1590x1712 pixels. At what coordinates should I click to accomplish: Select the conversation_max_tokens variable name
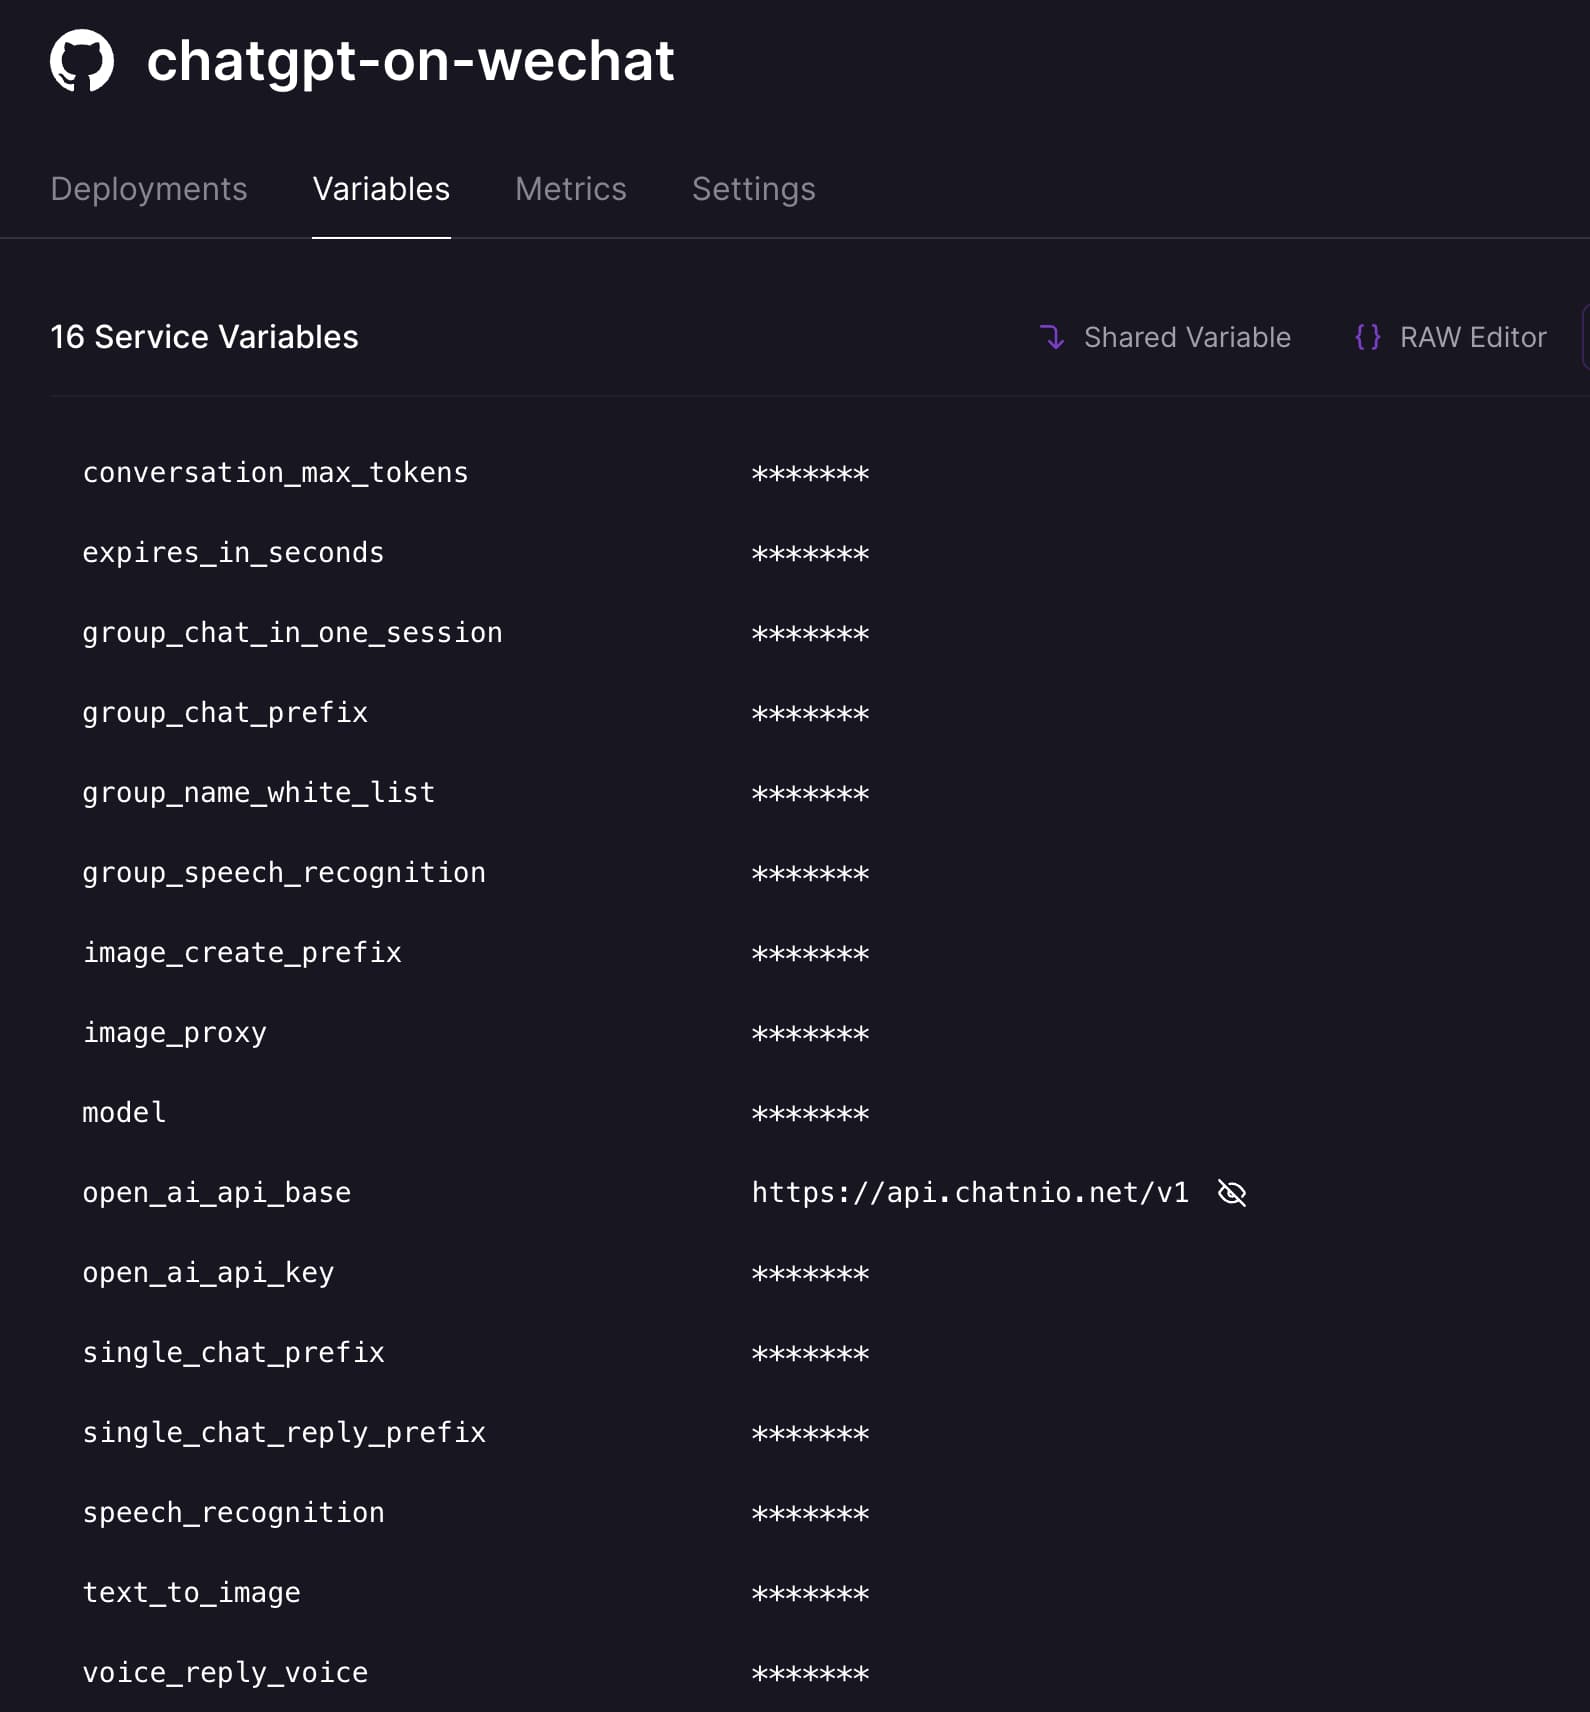275,473
